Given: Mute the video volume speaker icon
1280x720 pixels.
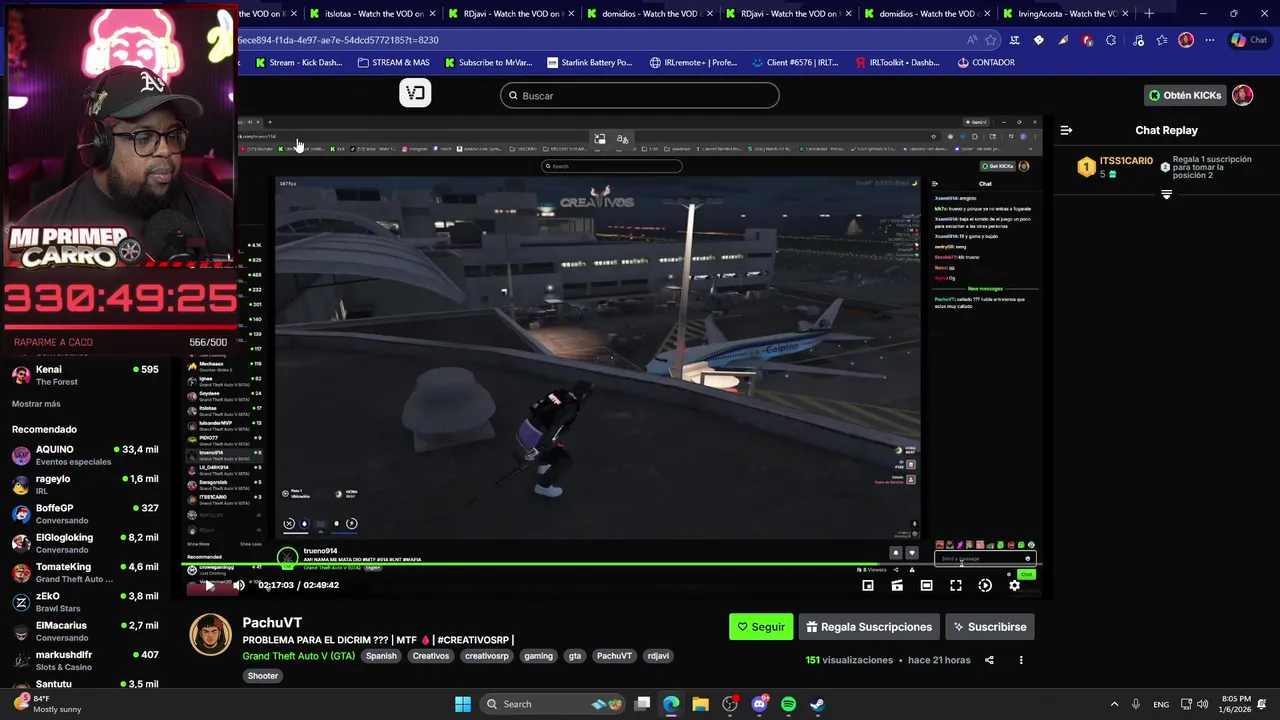Looking at the screenshot, I should click(x=238, y=586).
